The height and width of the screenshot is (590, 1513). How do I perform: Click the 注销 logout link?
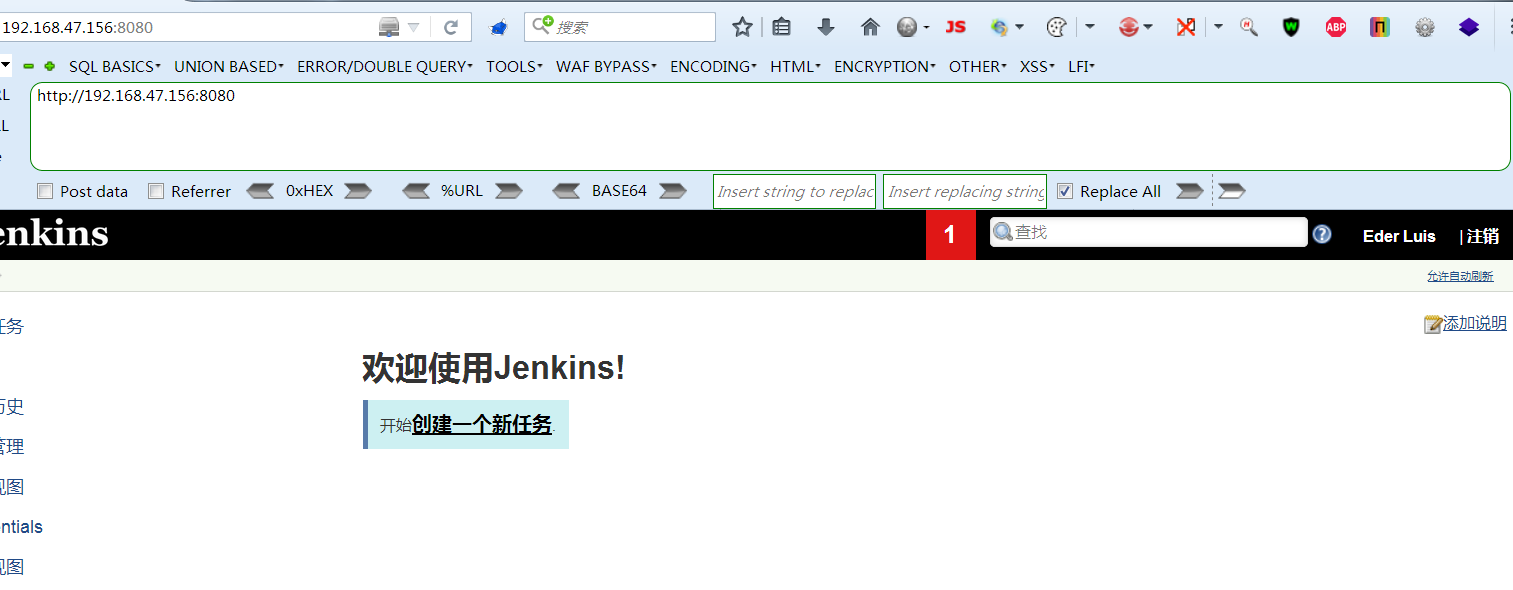[x=1483, y=236]
